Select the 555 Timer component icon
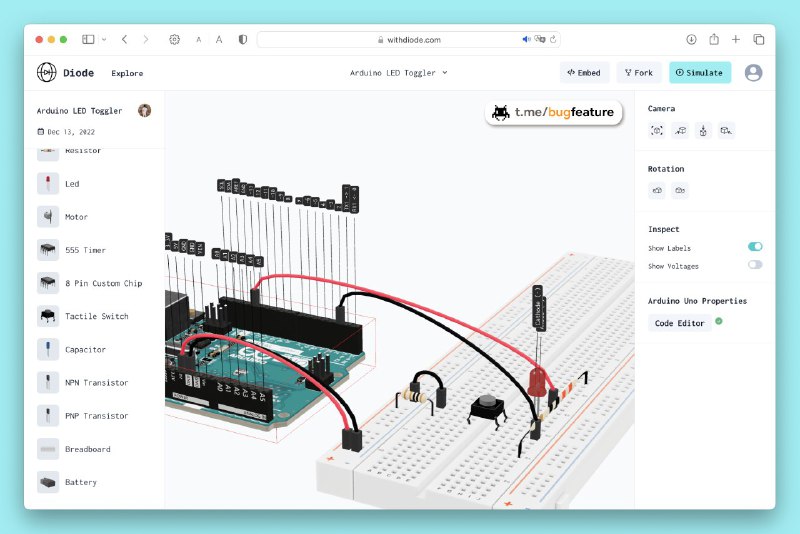The image size is (800, 534). (x=47, y=250)
